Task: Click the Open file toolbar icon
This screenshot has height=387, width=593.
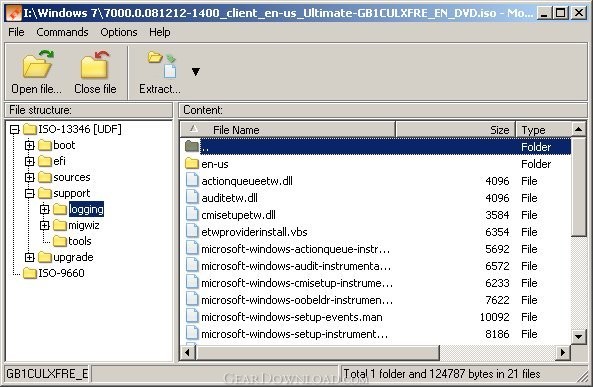Action: tap(38, 64)
